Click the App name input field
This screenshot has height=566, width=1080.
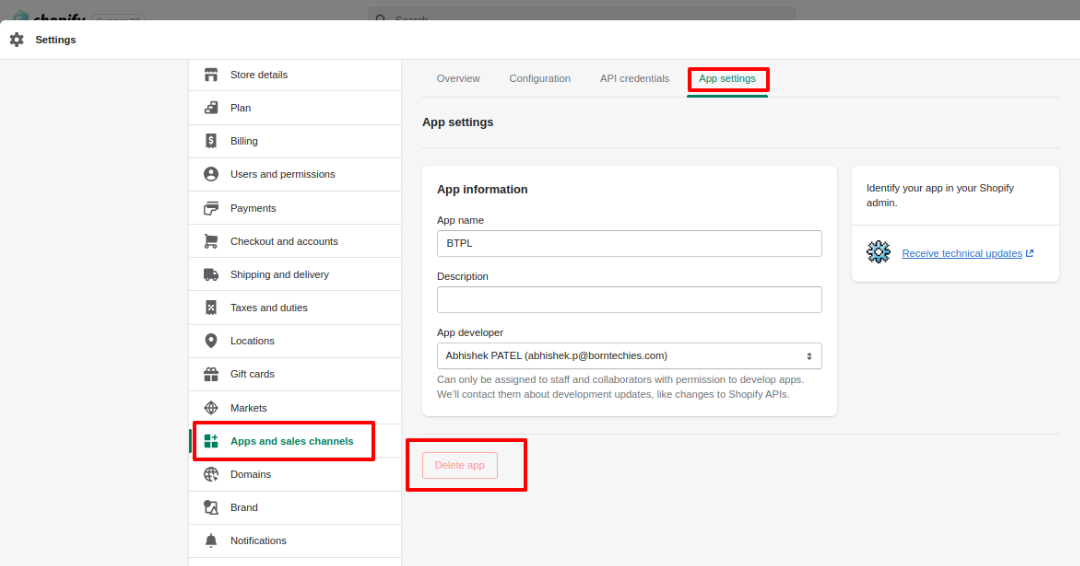coord(629,243)
